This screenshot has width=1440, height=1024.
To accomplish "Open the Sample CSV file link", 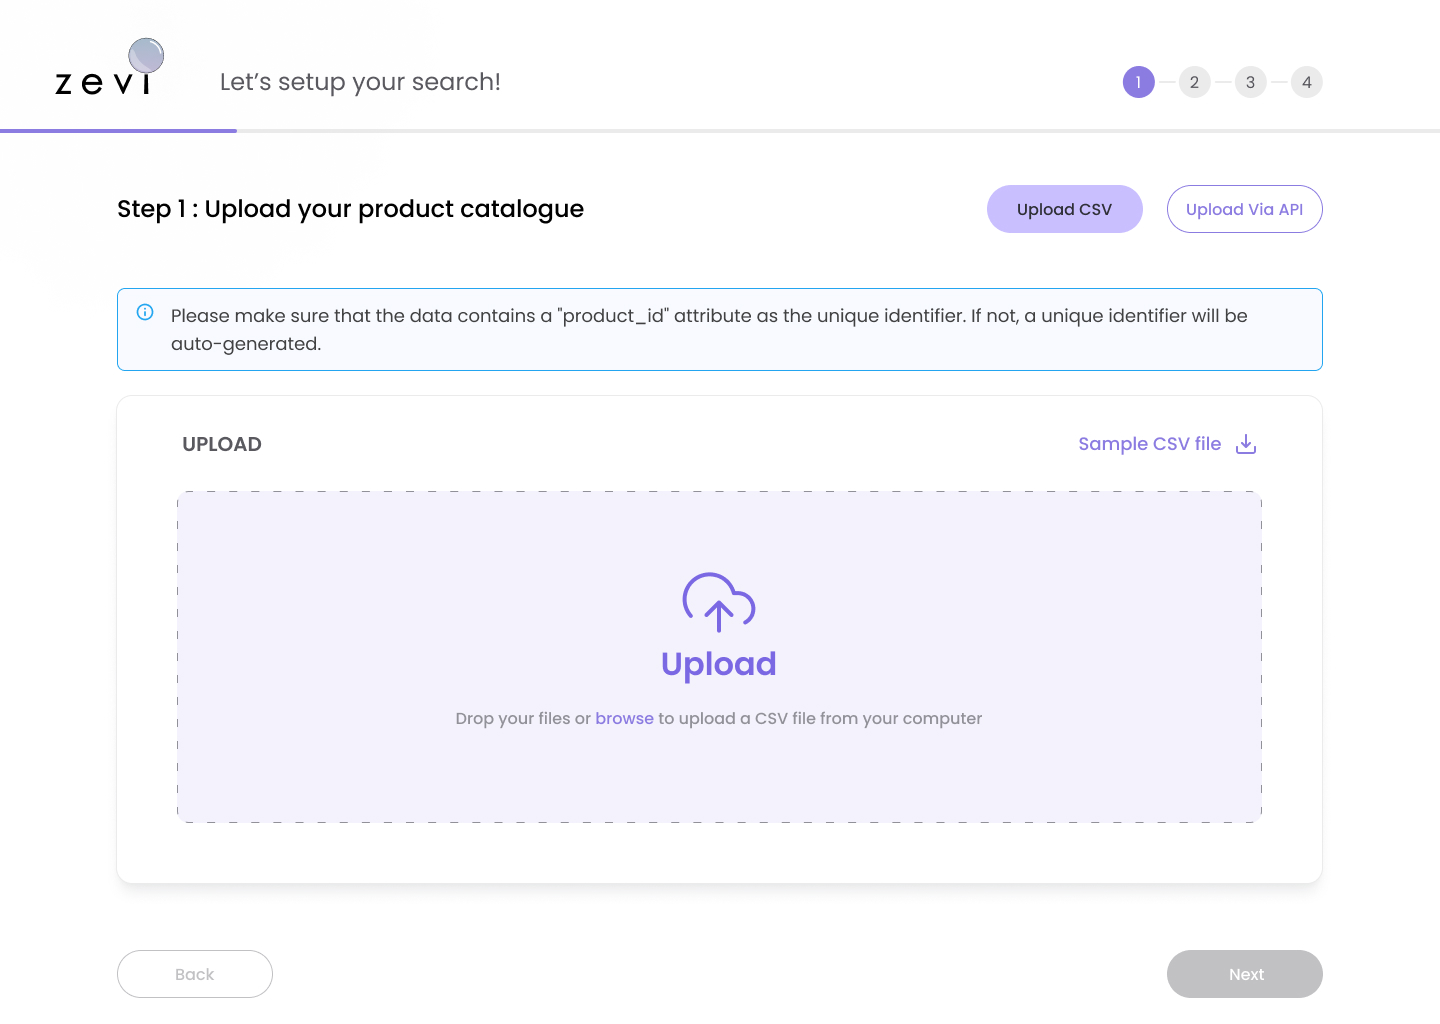I will (x=1149, y=444).
